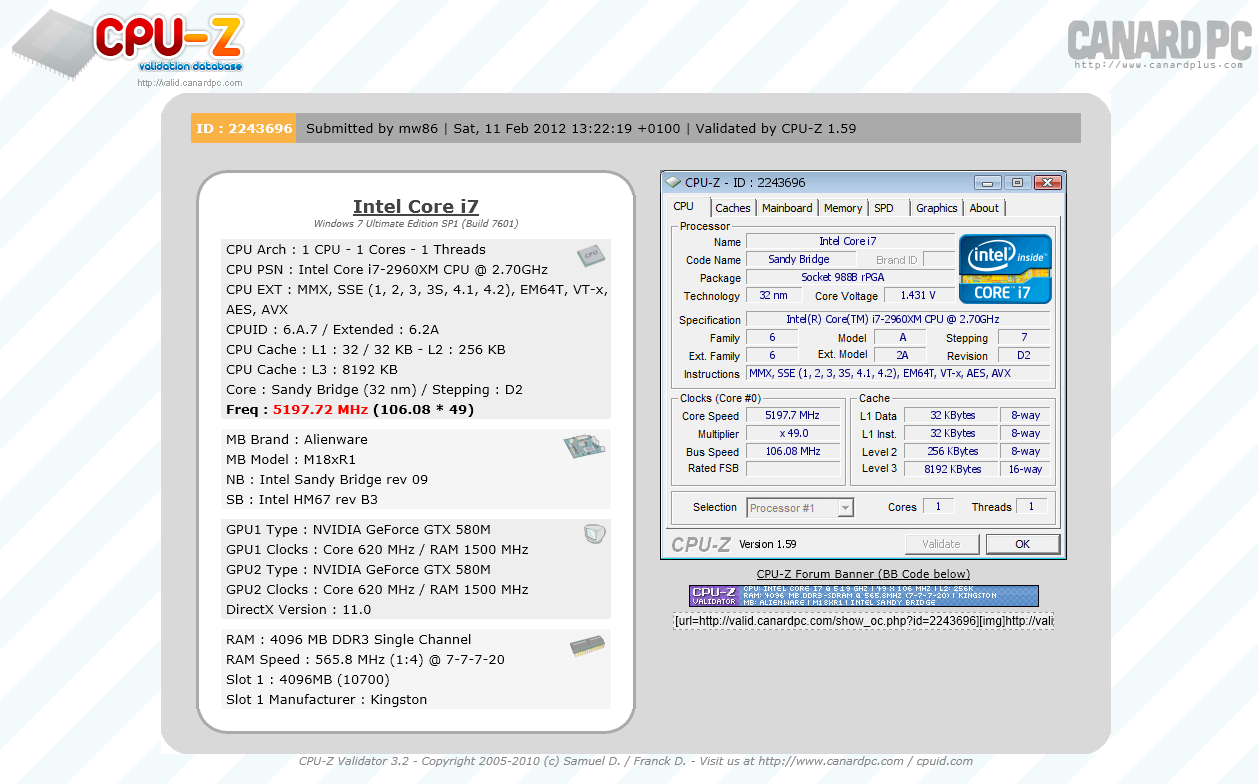Image resolution: width=1258 pixels, height=784 pixels.
Task: Click the copyright footer text
Action: click(x=636, y=761)
